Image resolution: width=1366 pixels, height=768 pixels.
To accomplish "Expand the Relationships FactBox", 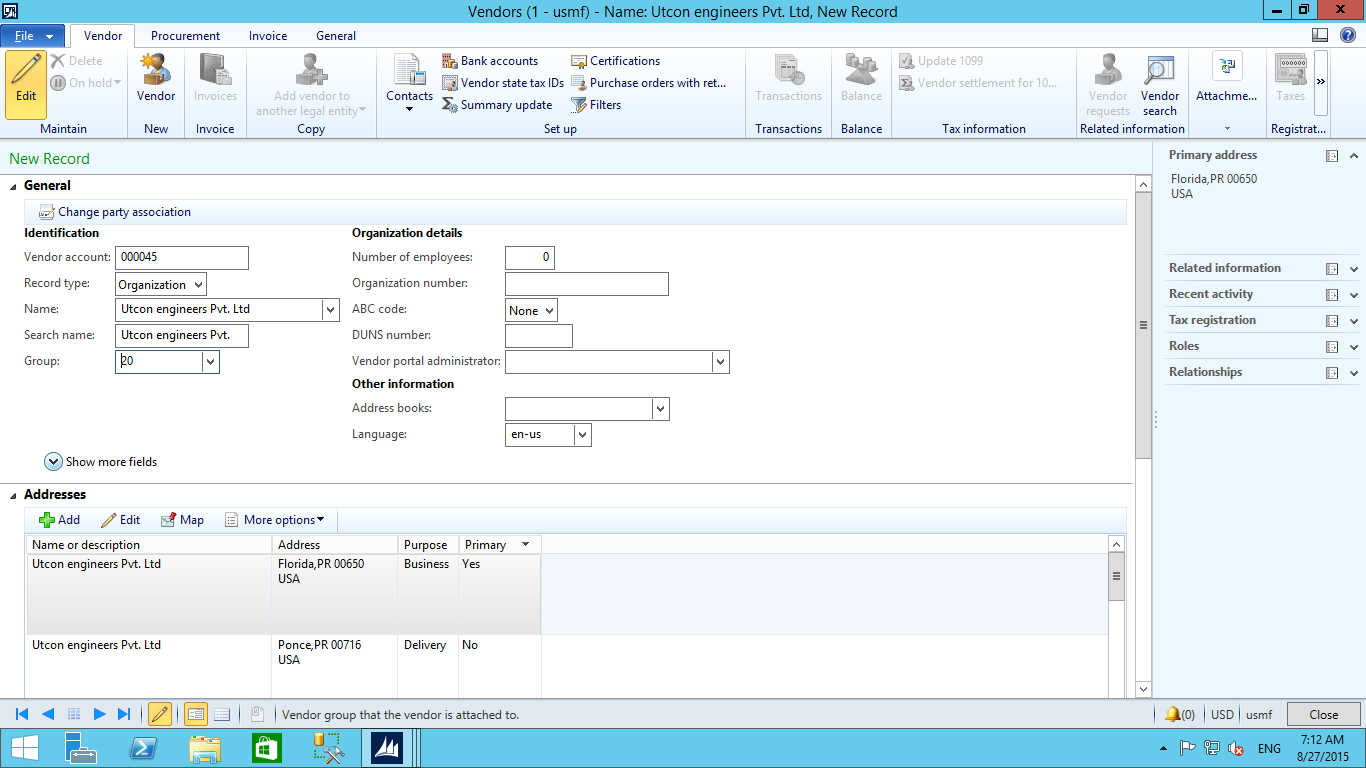I will pos(1354,373).
